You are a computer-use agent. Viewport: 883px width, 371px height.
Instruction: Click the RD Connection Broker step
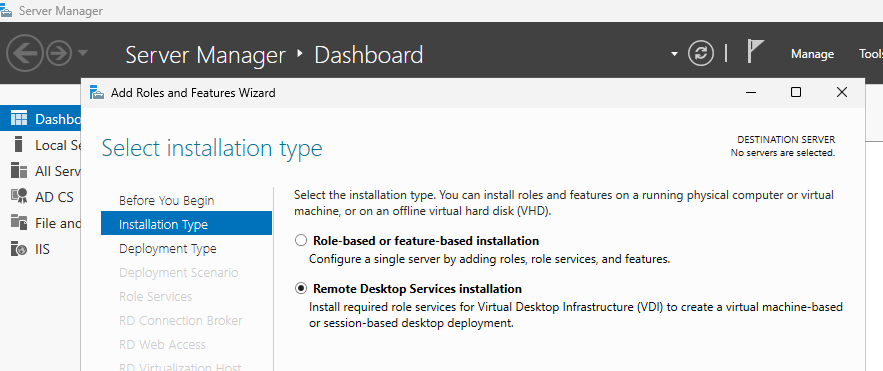181,320
